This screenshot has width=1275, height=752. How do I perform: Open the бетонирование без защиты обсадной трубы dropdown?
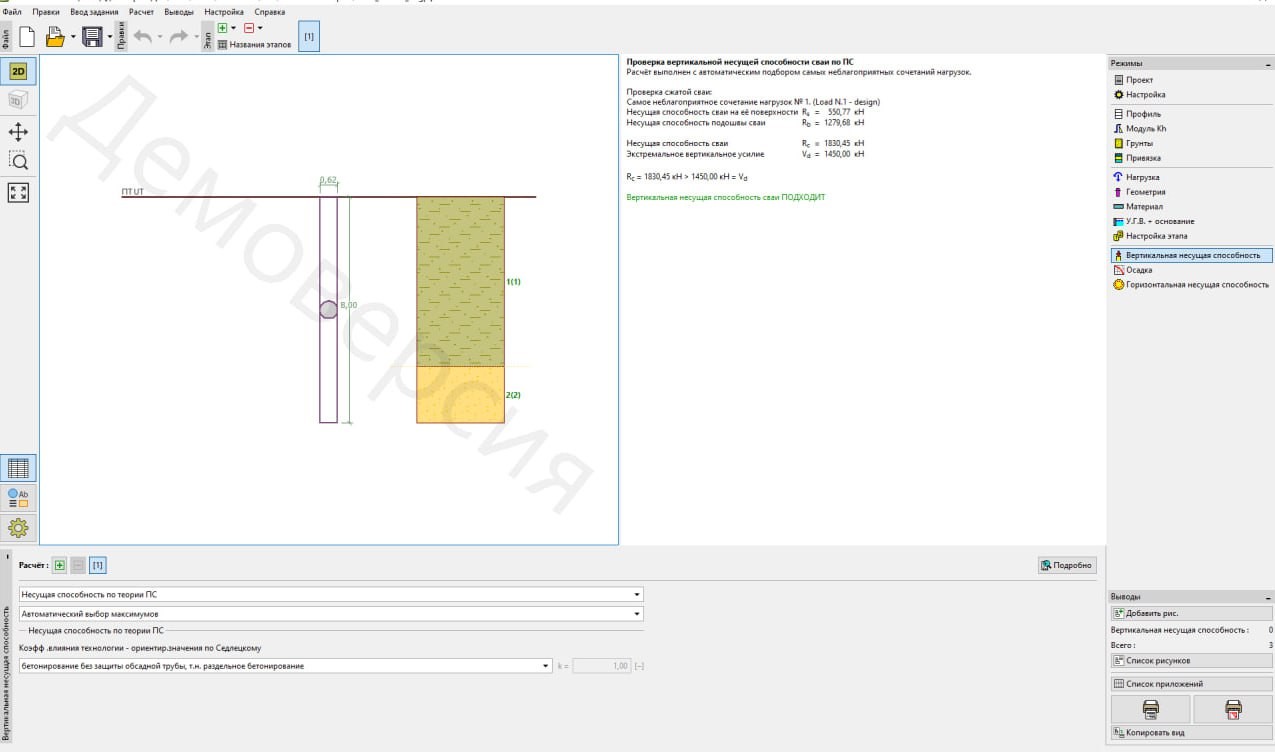tap(285, 666)
